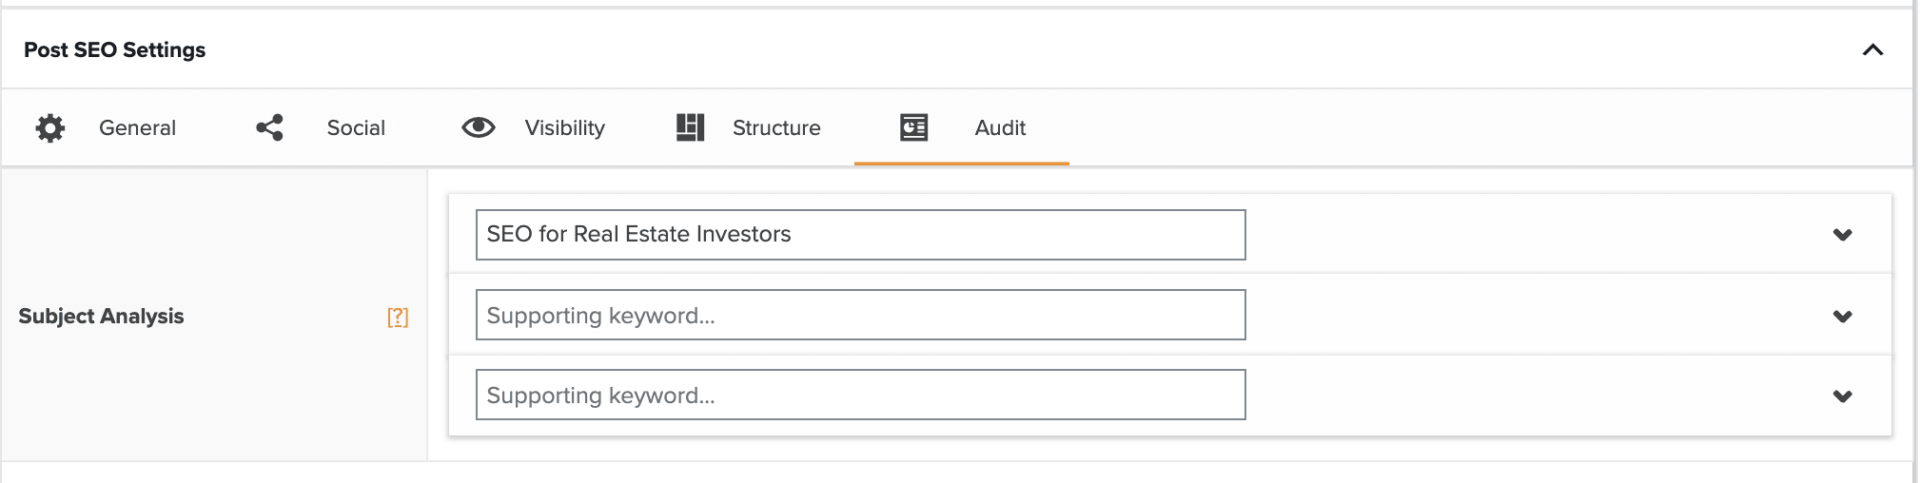The width and height of the screenshot is (1920, 483).
Task: Expand the bottom Supporting keyword row arrow
Action: 1842,396
